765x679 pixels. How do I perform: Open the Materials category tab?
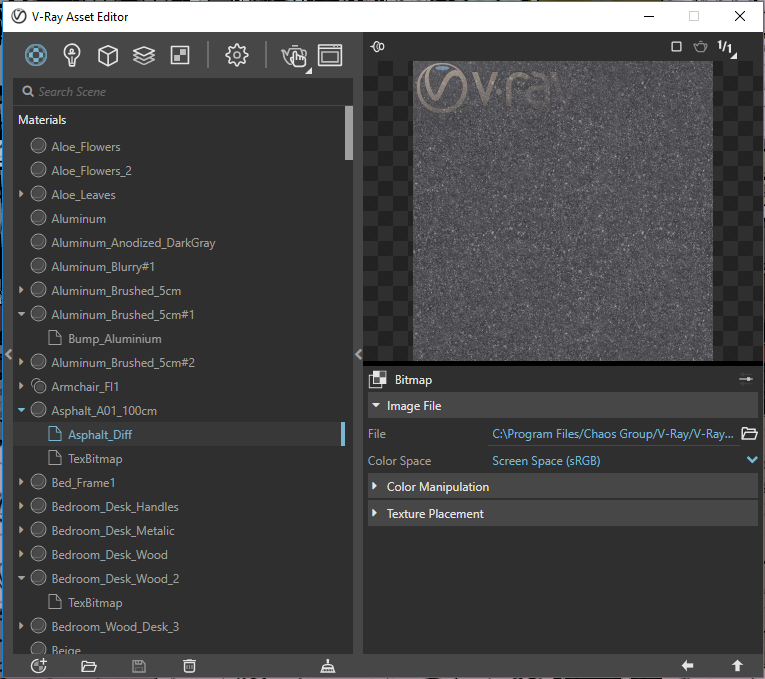tap(36, 55)
